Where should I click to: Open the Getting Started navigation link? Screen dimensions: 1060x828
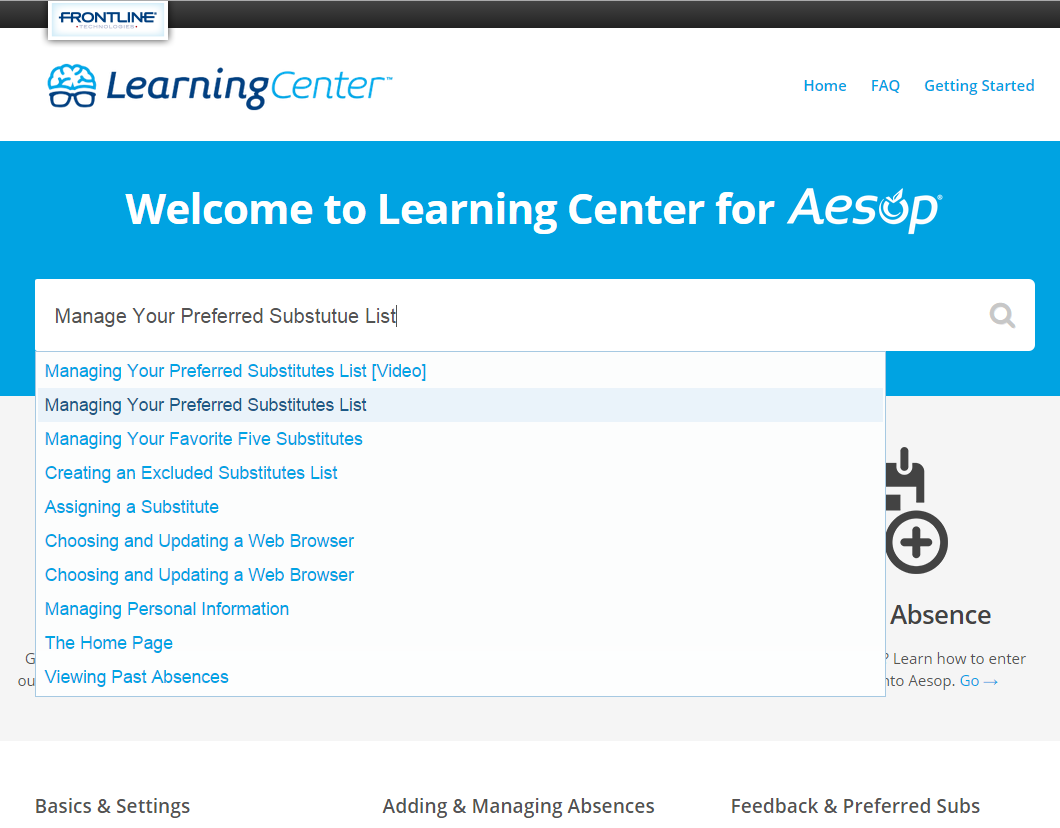tap(979, 86)
